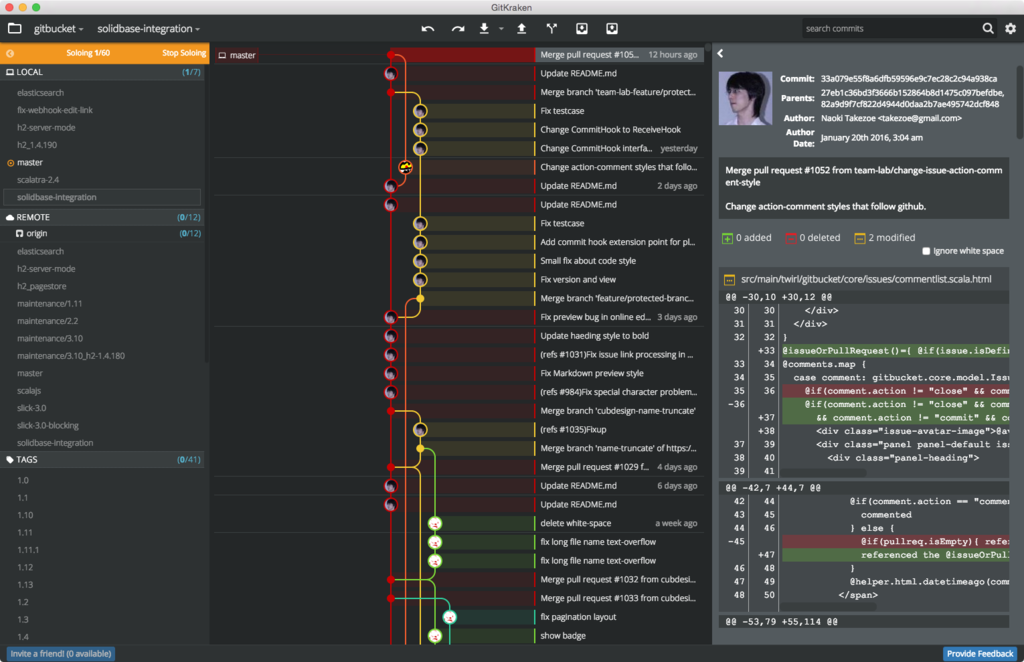The width and height of the screenshot is (1024, 662).
Task: Select remote branch maintenance/2.2
Action: click(47, 321)
